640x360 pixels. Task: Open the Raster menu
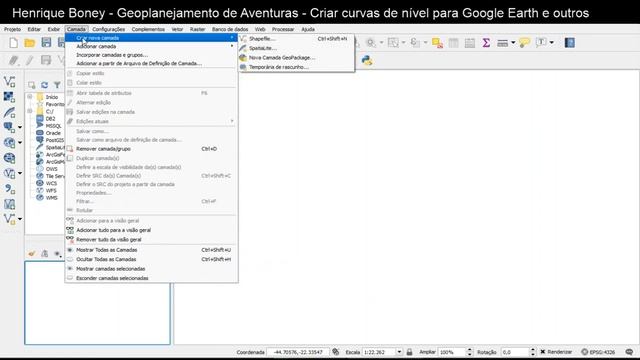pyautogui.click(x=198, y=29)
